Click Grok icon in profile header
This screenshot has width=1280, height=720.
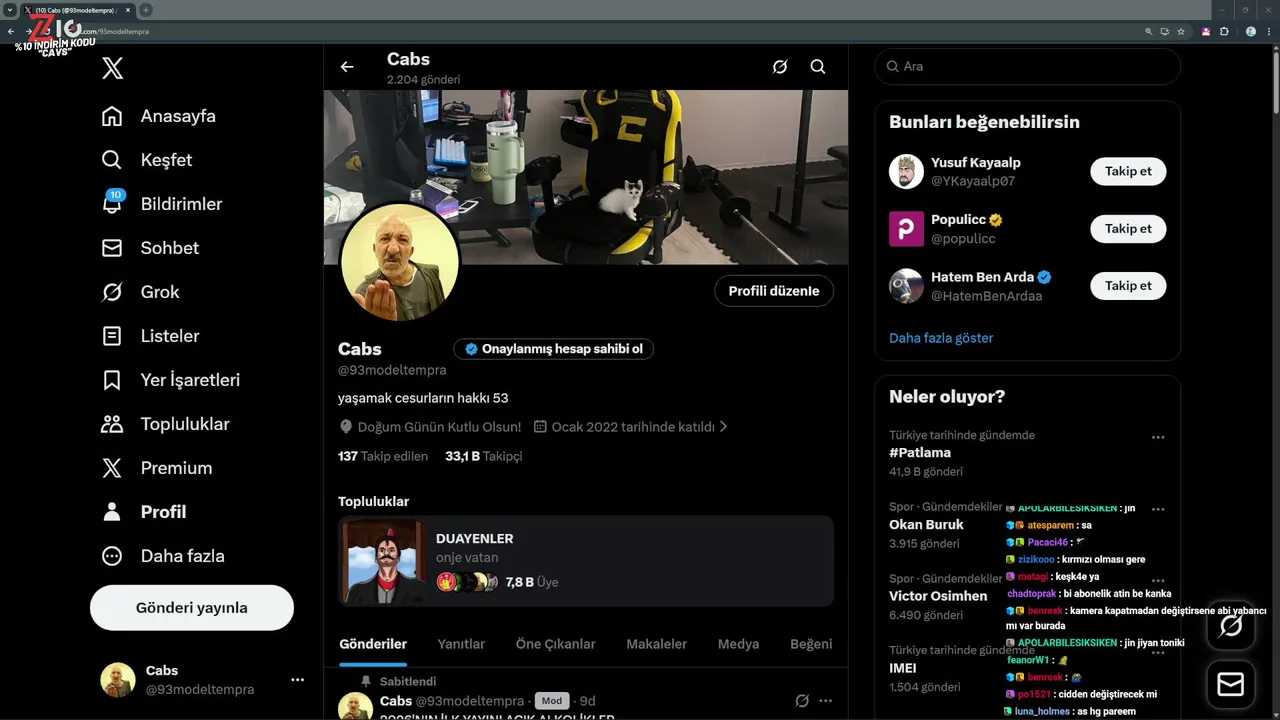tap(780, 67)
